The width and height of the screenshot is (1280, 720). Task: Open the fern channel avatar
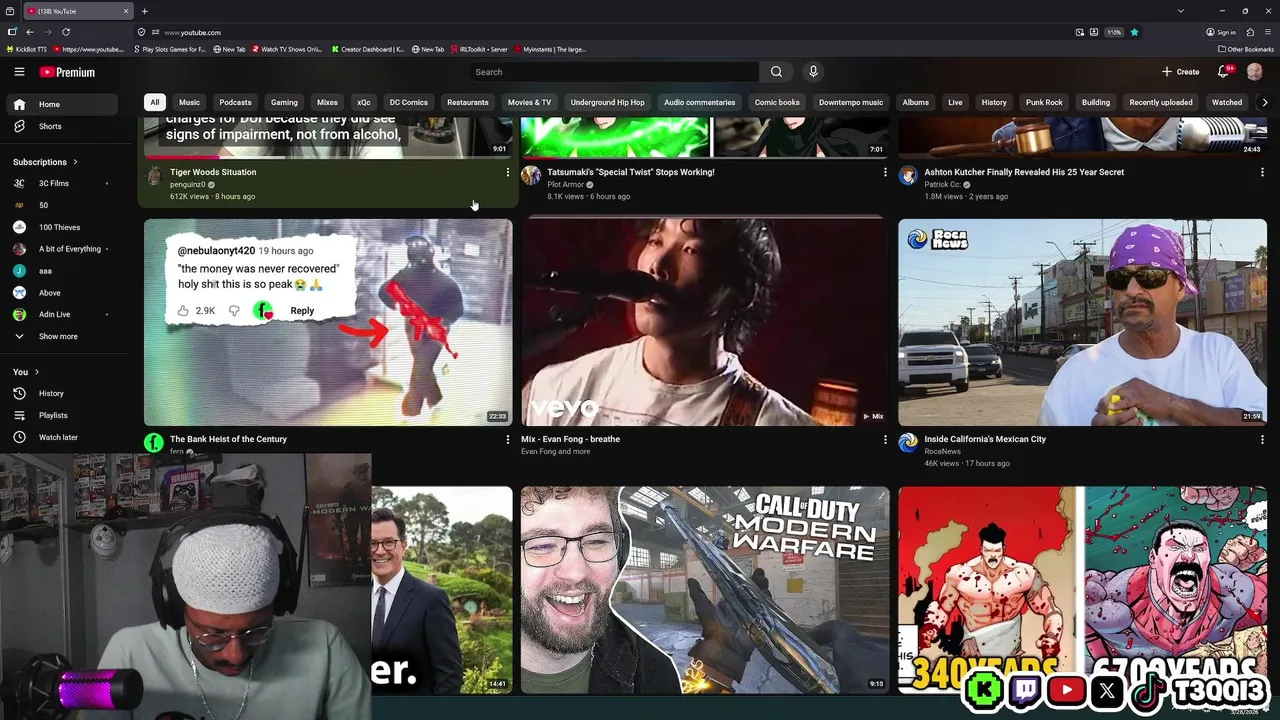tap(154, 443)
